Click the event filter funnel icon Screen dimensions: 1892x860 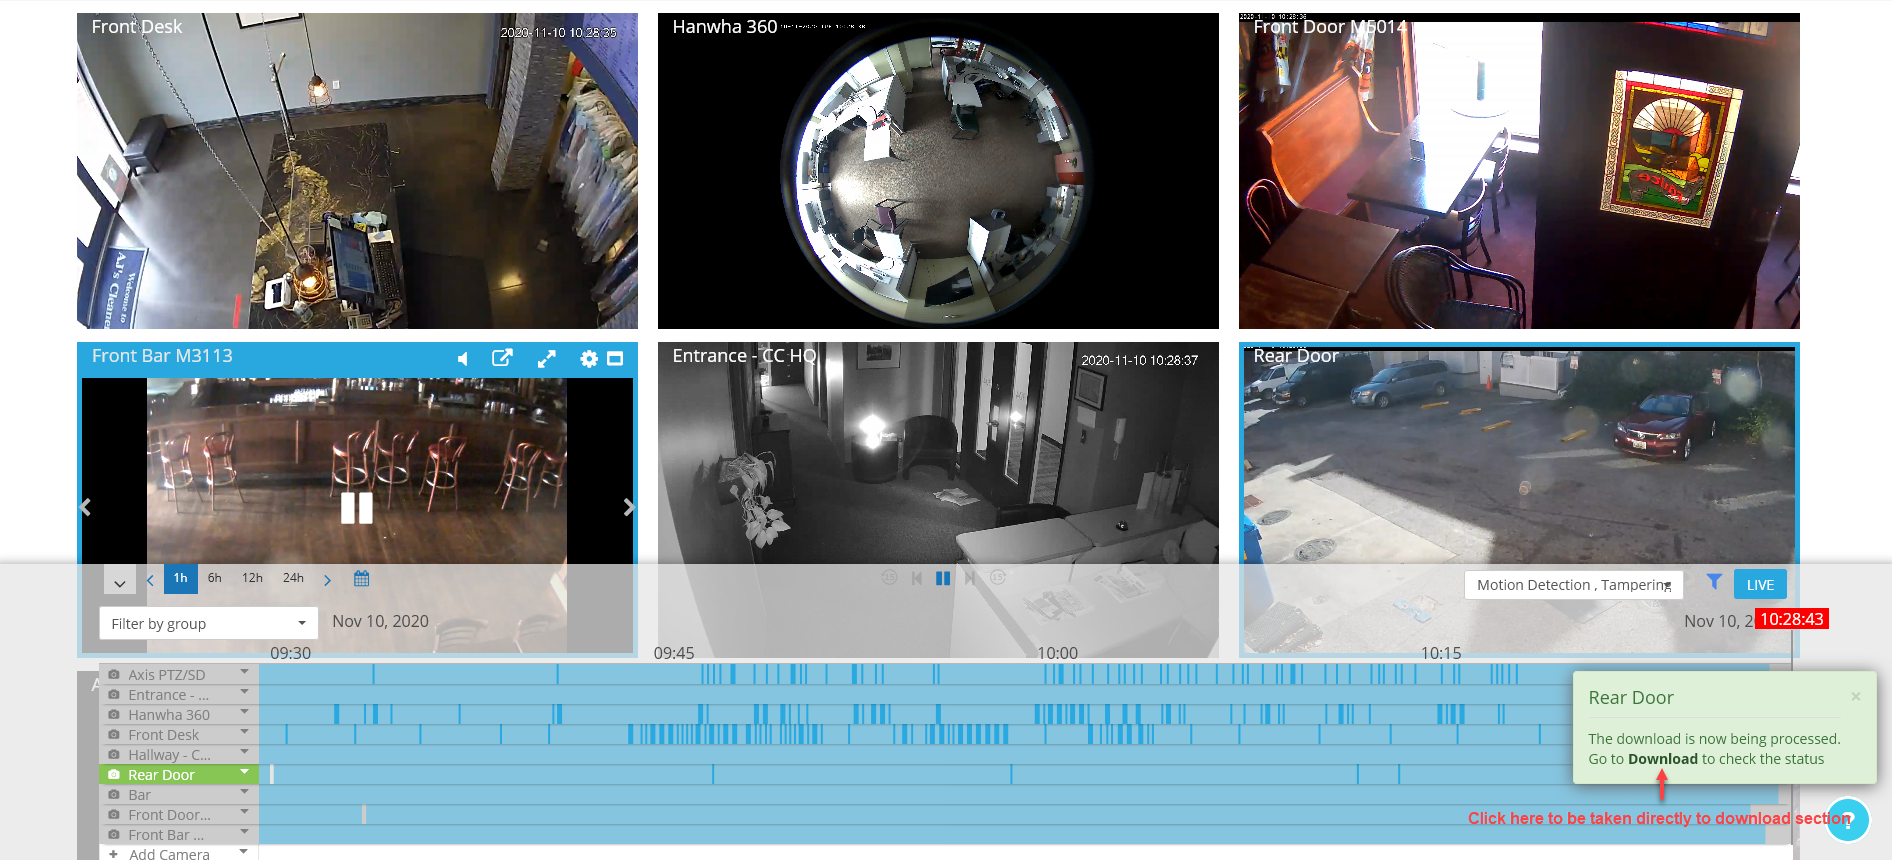click(x=1714, y=581)
